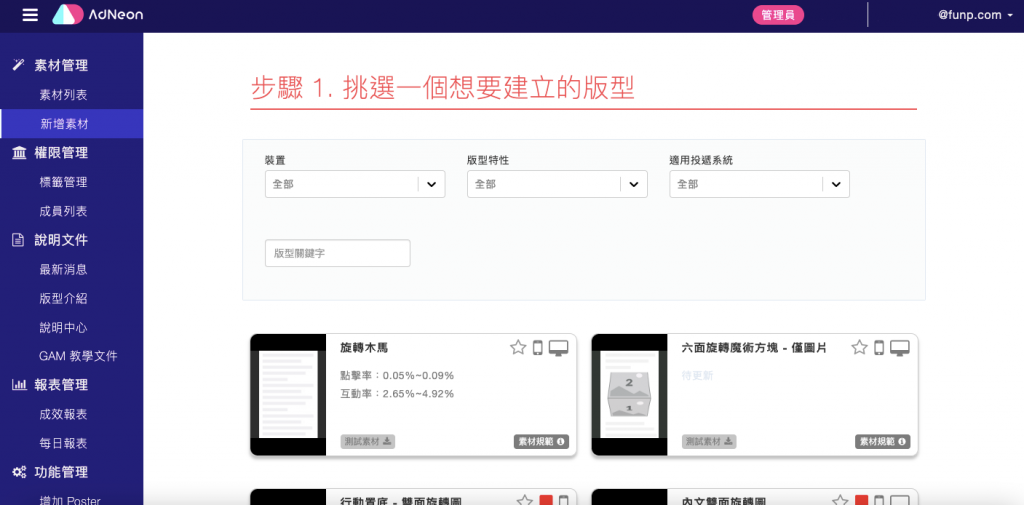The image size is (1024, 505).
Task: Open the hamburger menu icon
Action: coord(30,14)
